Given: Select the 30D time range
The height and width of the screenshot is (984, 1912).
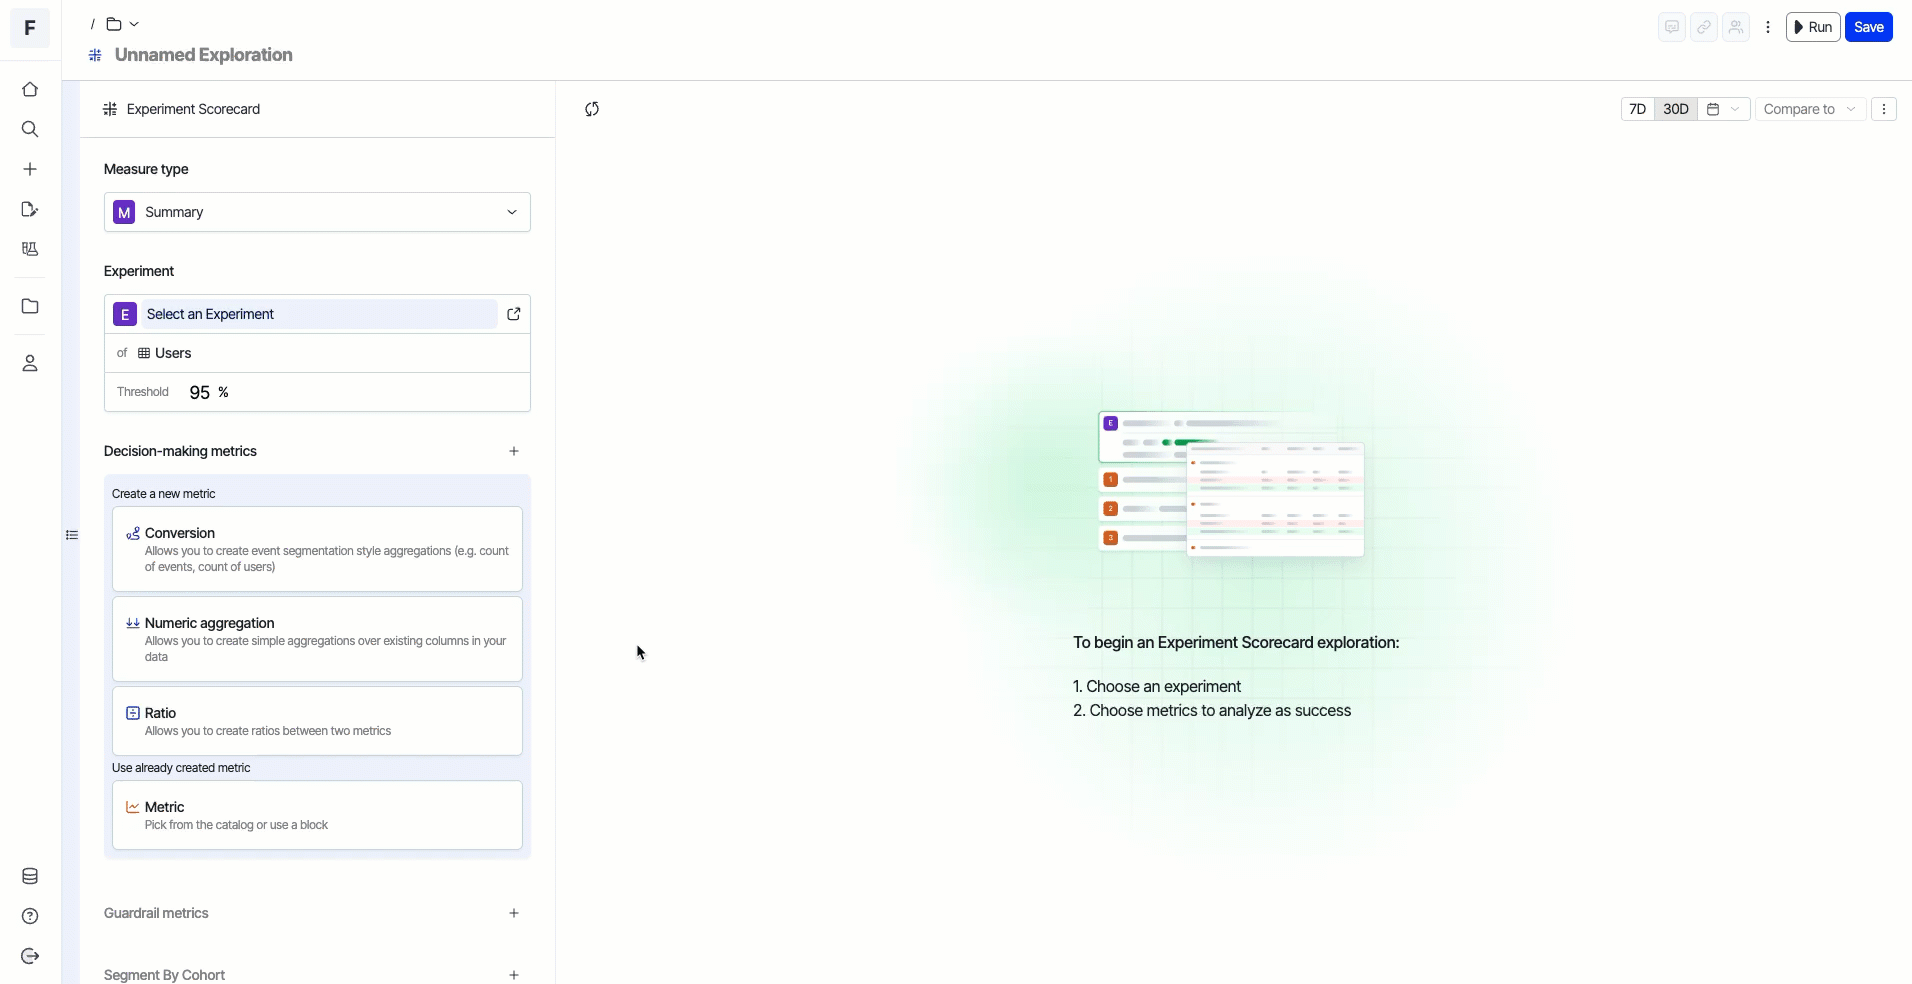Looking at the screenshot, I should click(1676, 109).
